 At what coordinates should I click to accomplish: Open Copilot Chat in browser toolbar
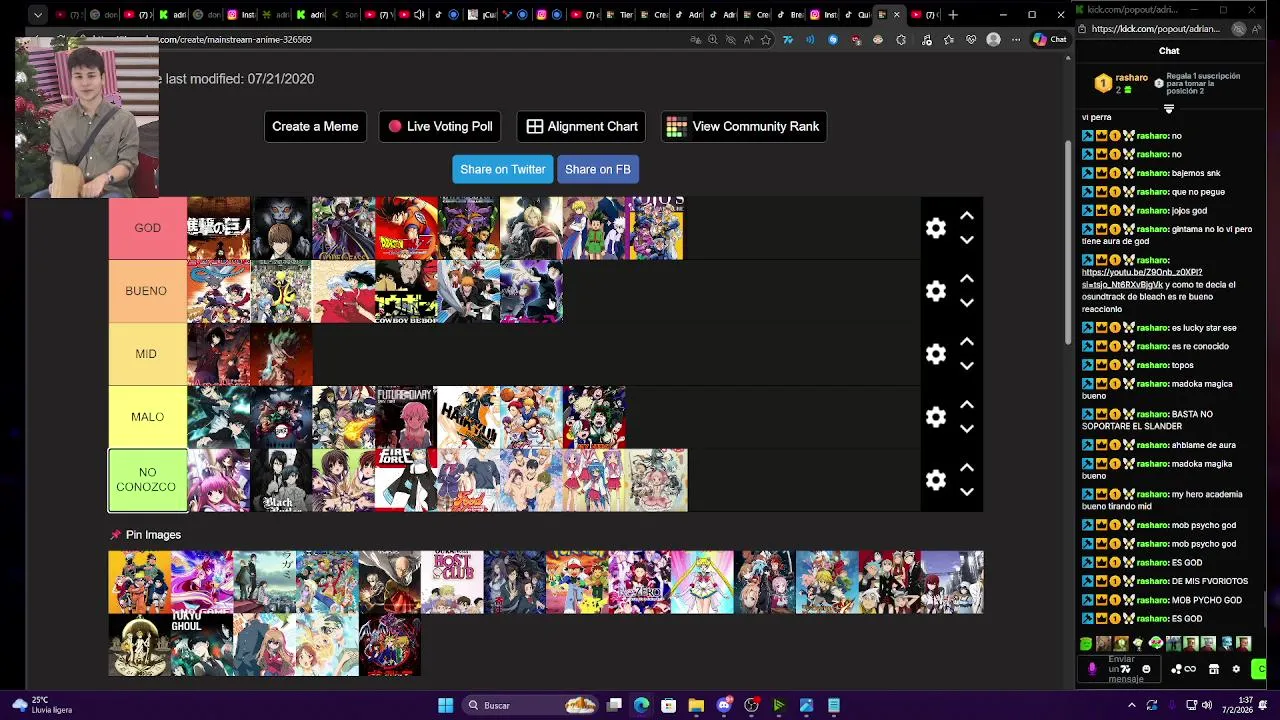point(1050,40)
